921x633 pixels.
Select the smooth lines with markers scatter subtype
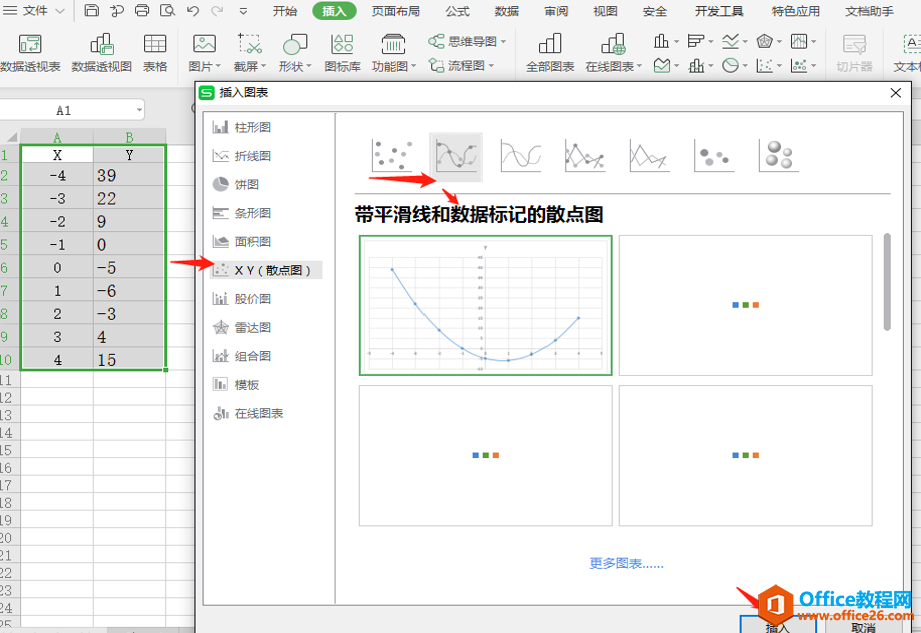456,156
